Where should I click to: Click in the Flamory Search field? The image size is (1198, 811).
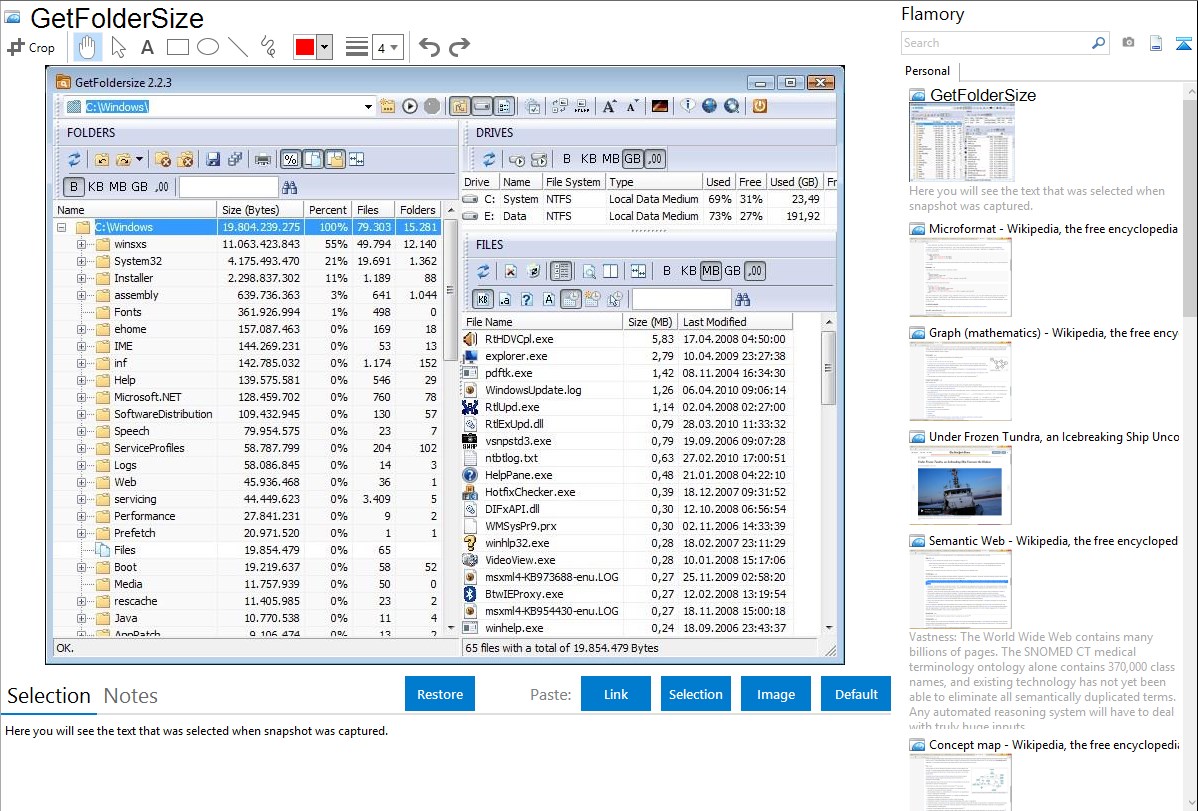tap(995, 43)
